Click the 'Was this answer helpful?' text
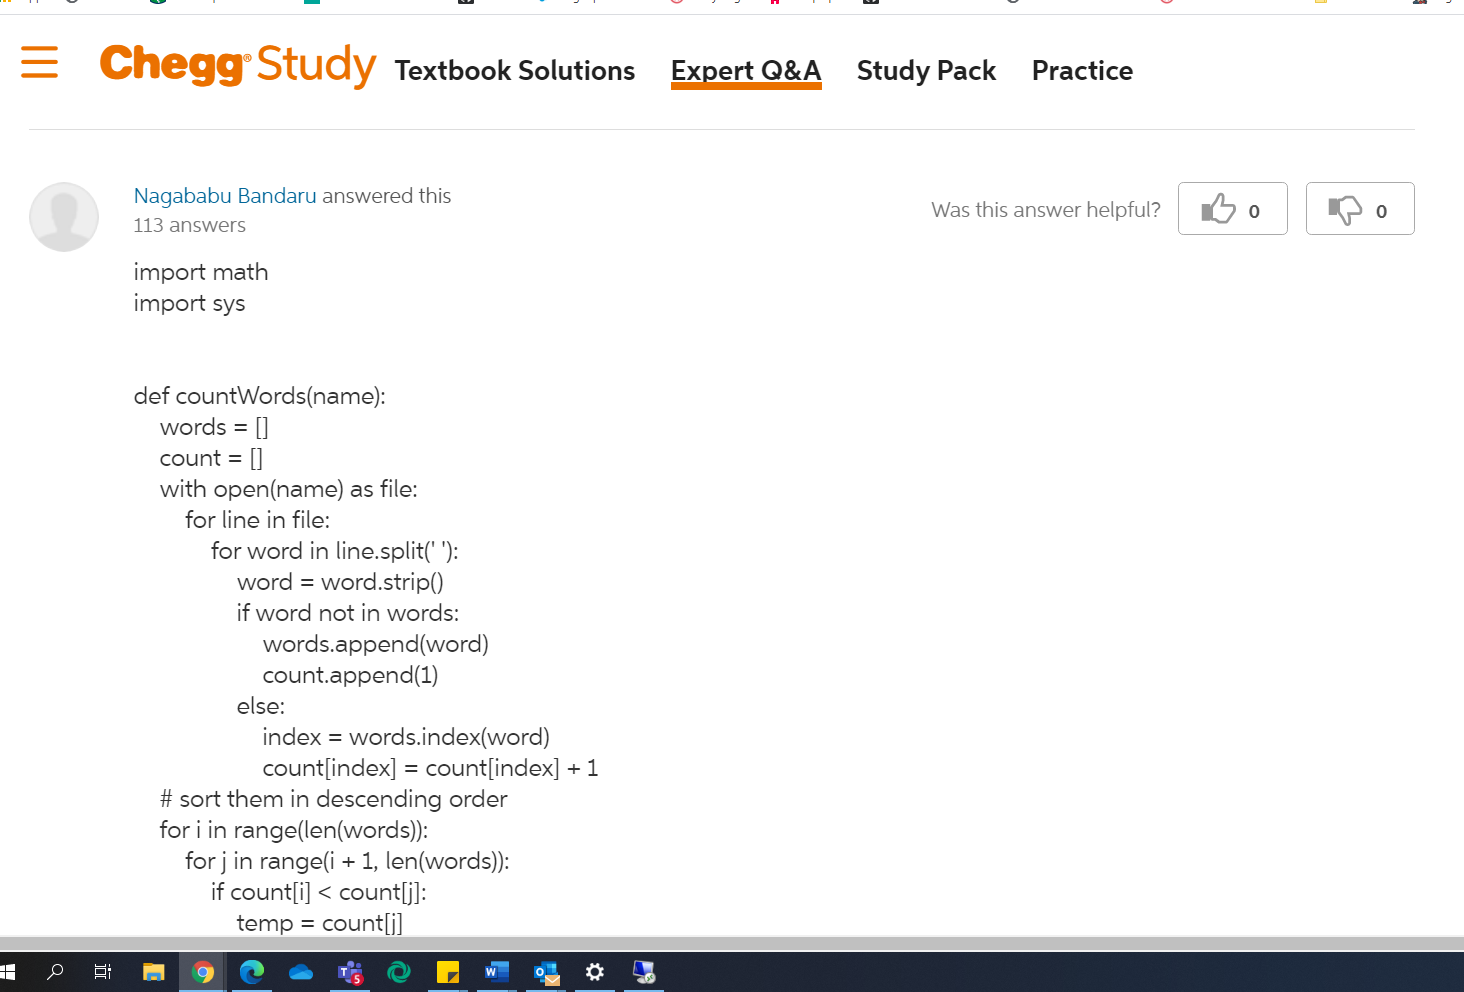This screenshot has width=1464, height=992. (1046, 210)
